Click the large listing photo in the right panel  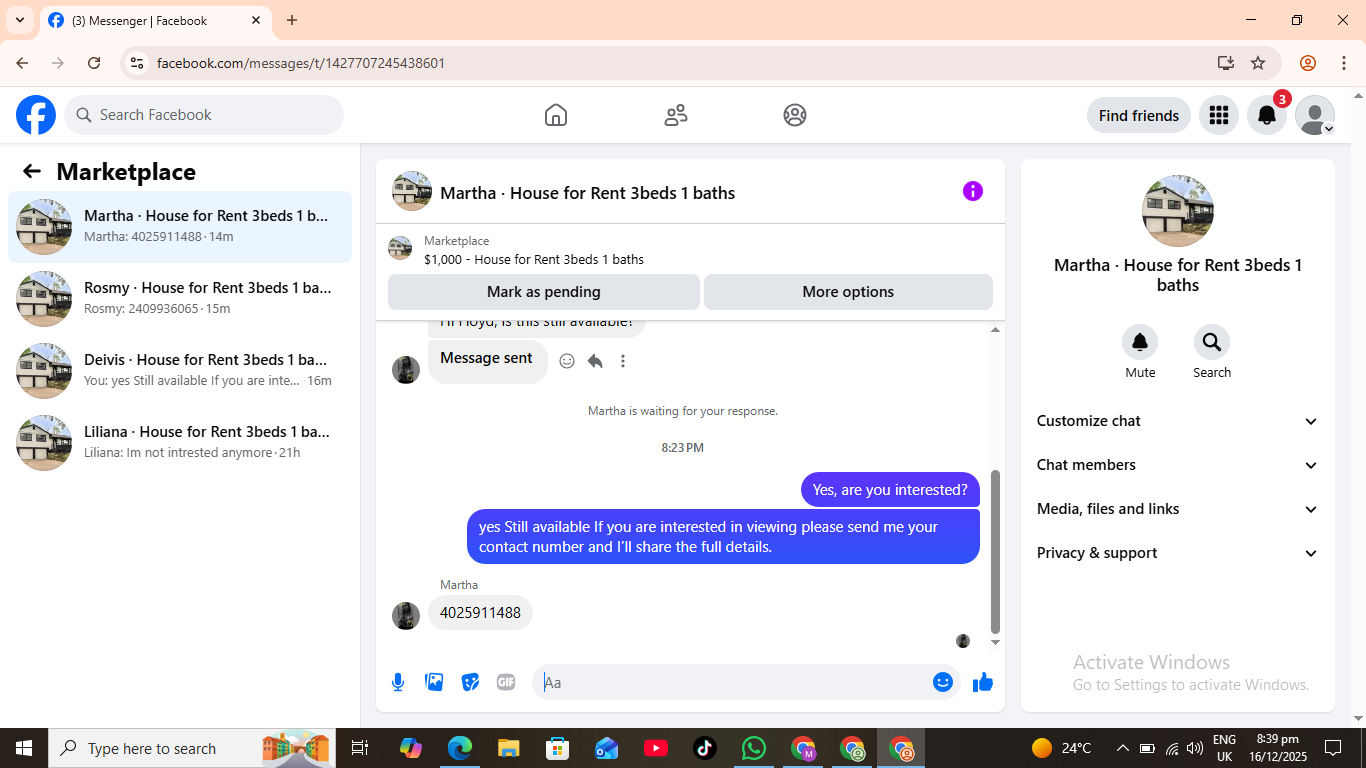[x=1178, y=211]
